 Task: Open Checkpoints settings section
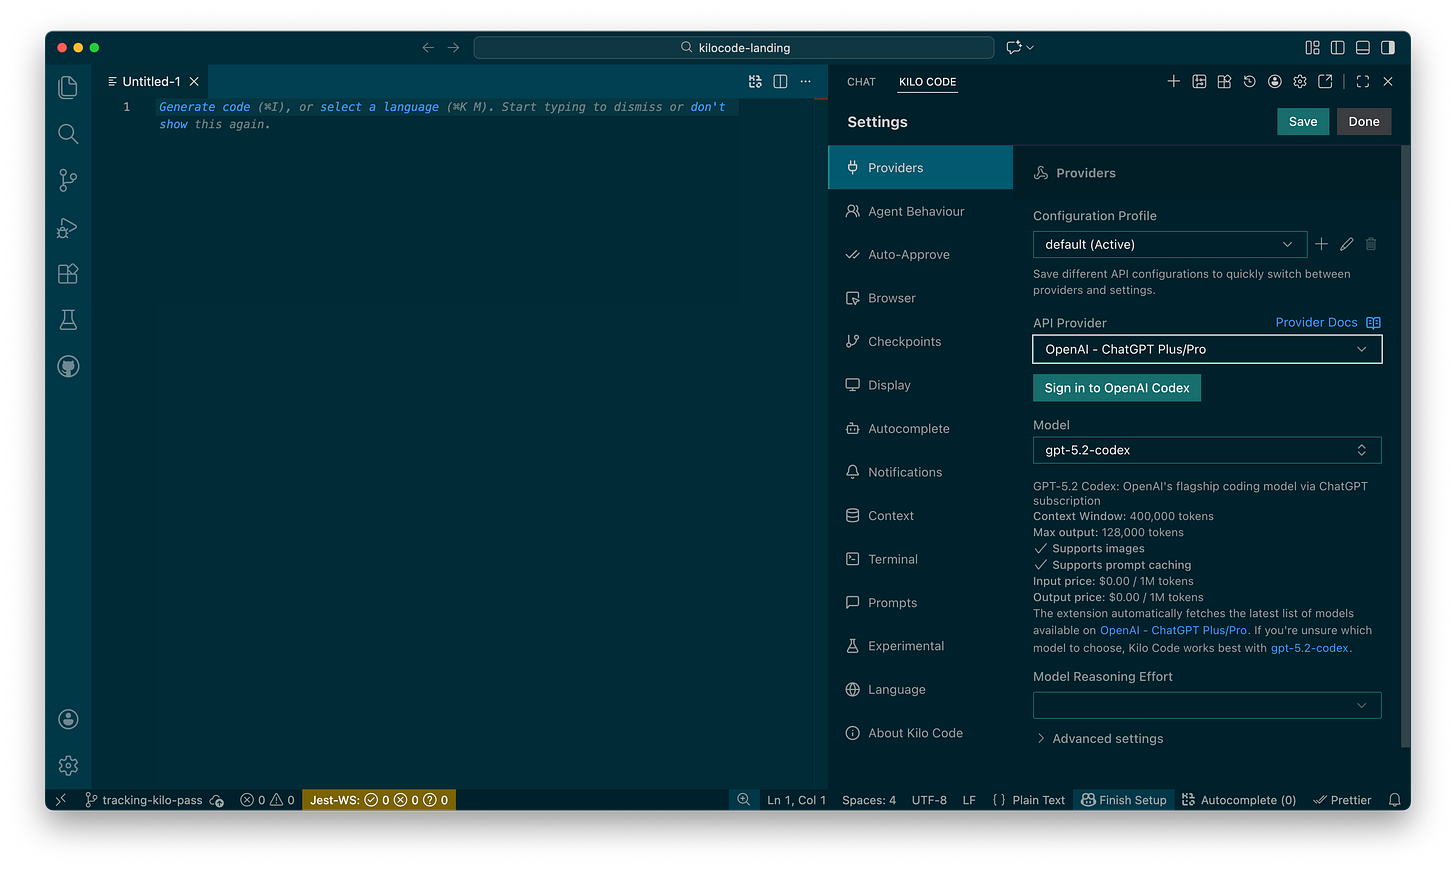pyautogui.click(x=920, y=341)
